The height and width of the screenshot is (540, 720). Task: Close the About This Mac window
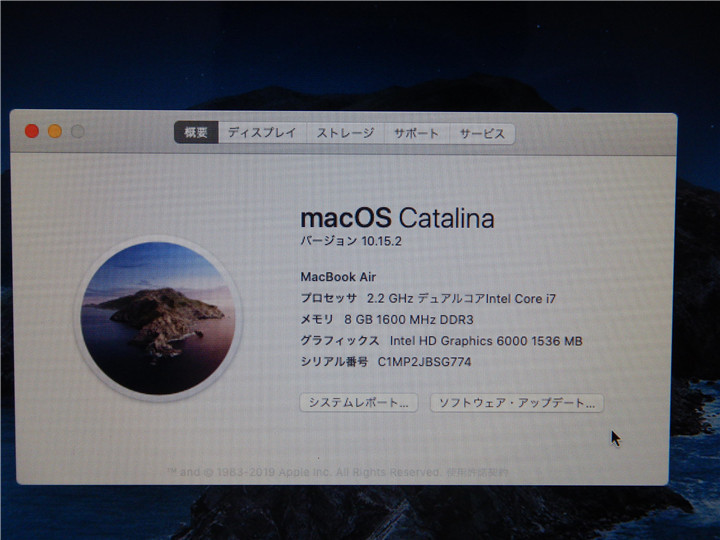[32, 131]
